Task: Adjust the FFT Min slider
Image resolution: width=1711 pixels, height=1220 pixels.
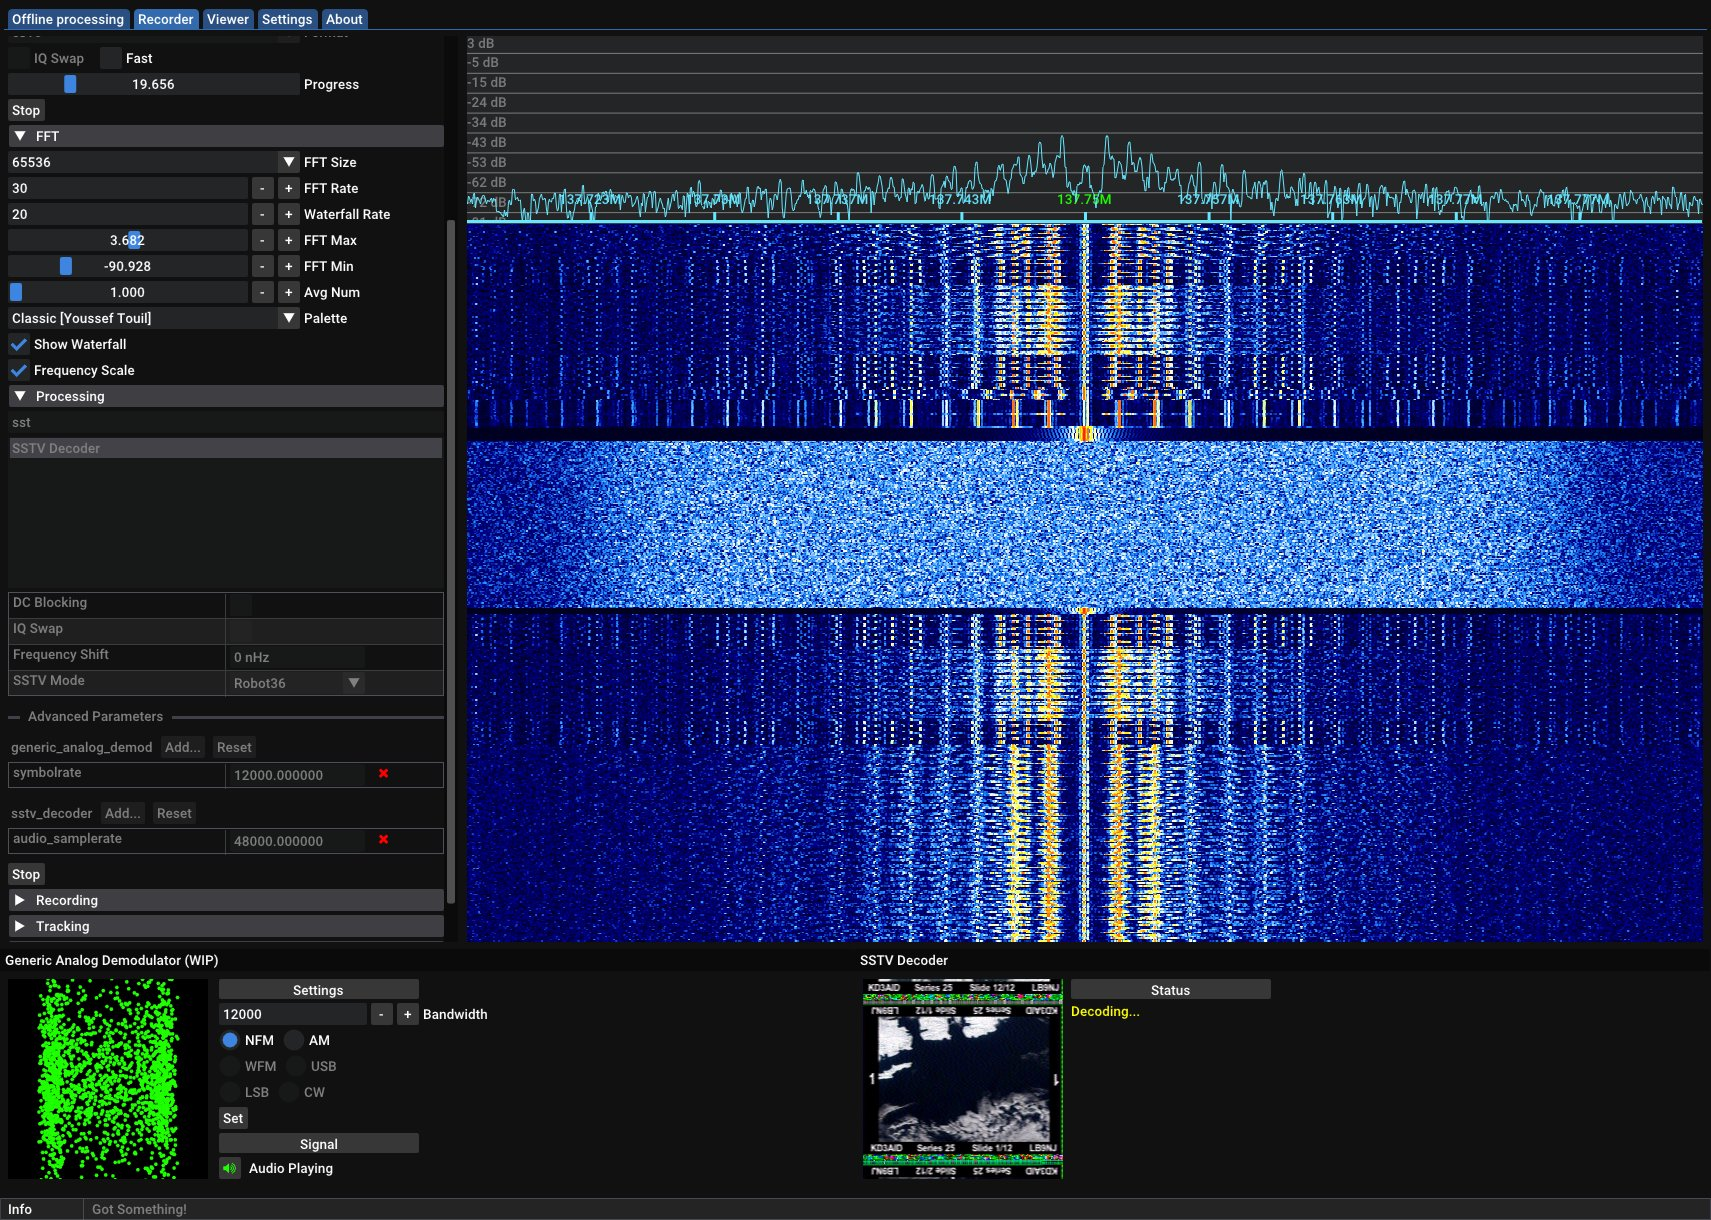Action: pos(66,266)
